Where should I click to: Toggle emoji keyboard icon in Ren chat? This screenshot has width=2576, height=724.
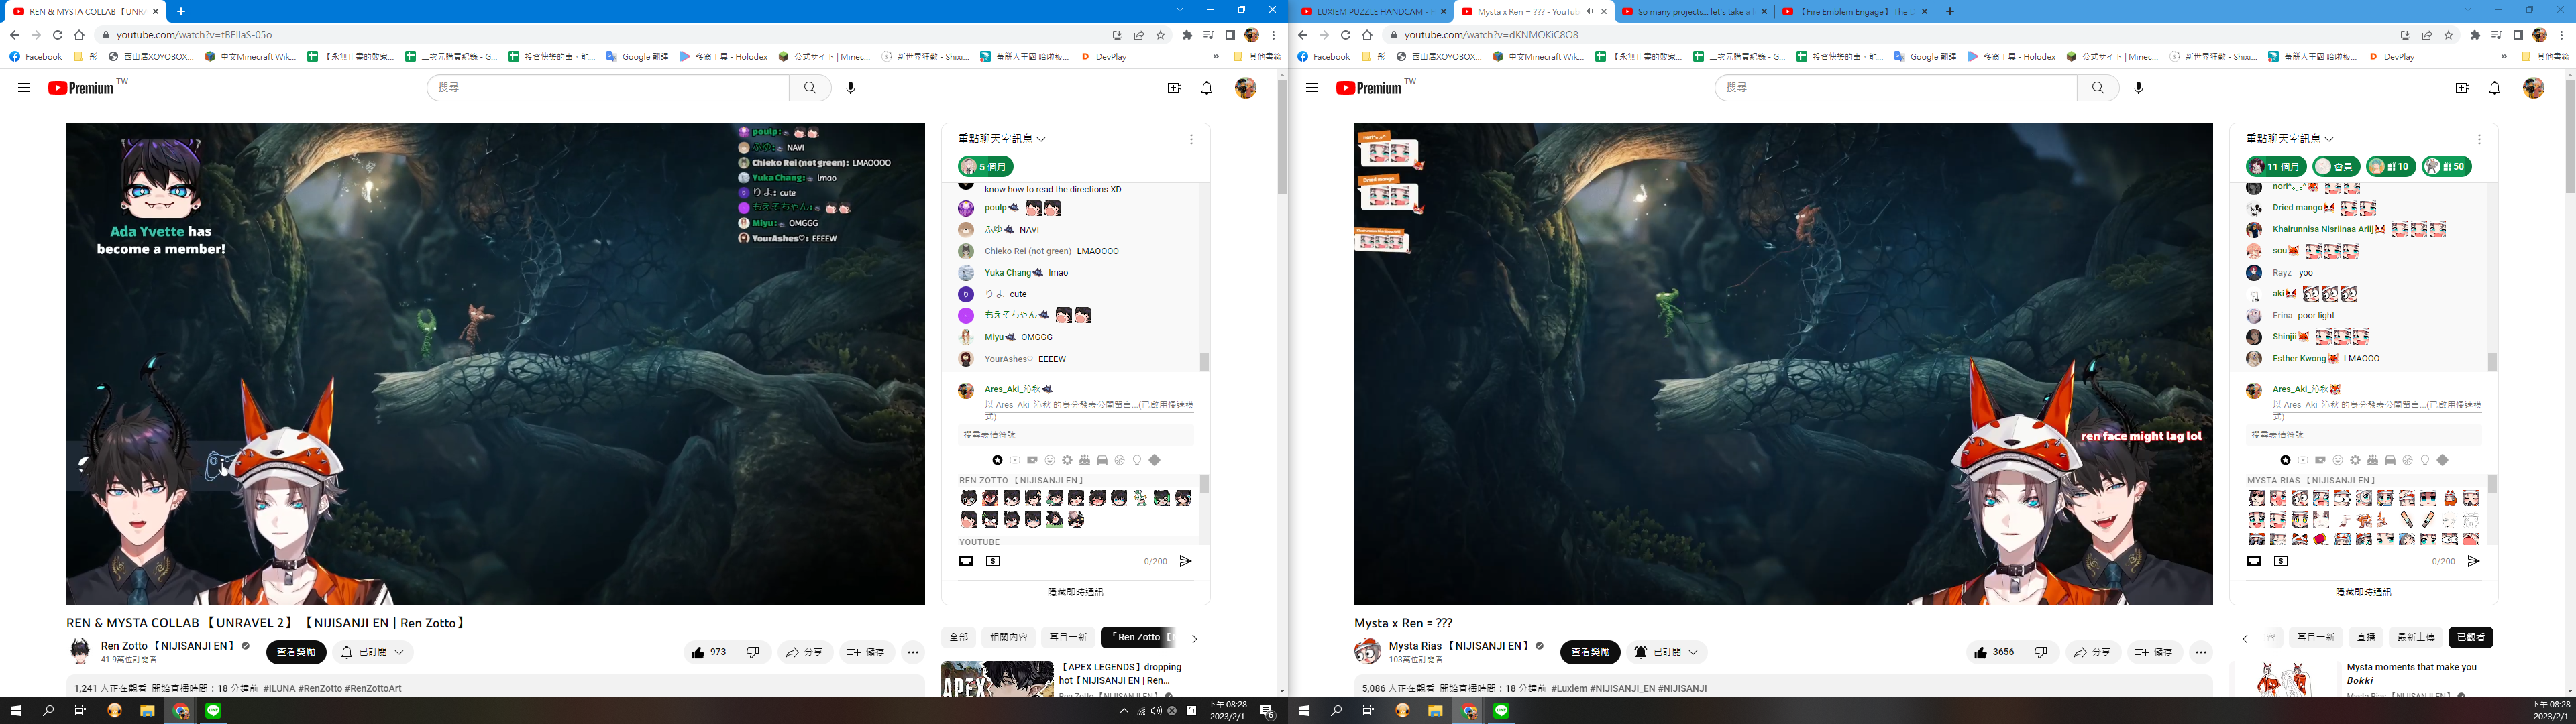pyautogui.click(x=966, y=562)
